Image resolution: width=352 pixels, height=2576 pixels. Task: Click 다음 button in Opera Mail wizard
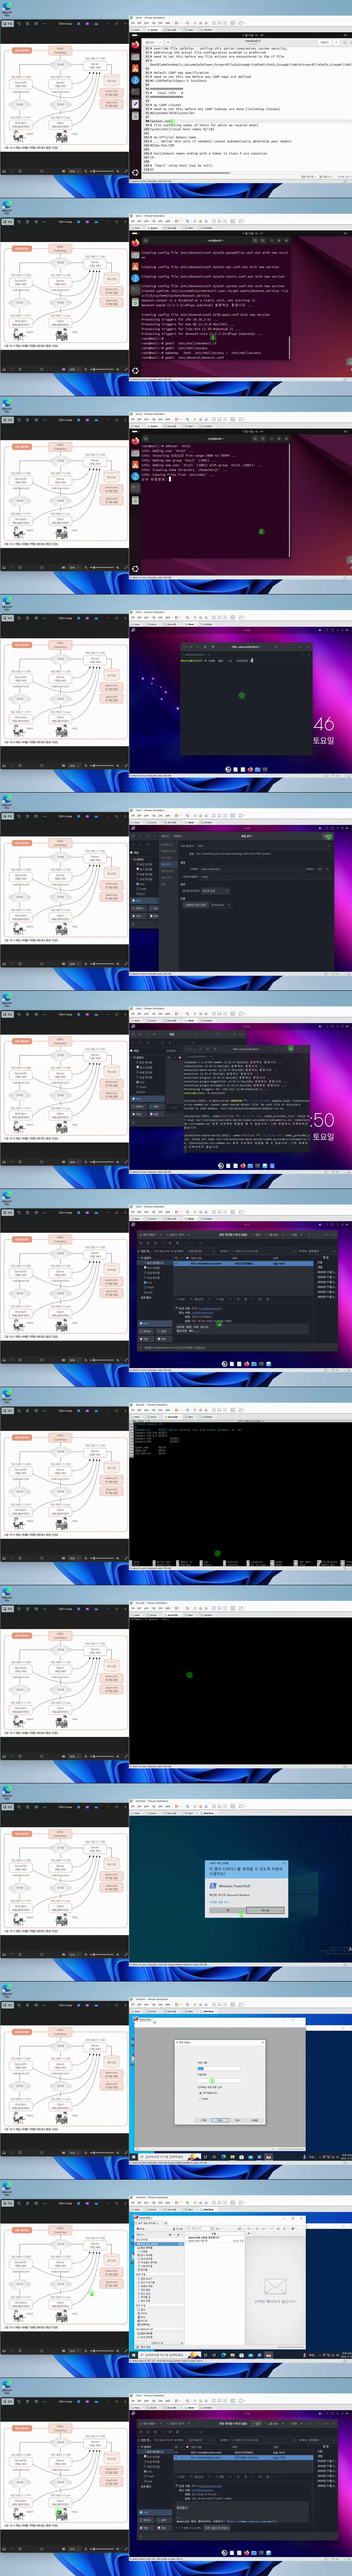point(220,2120)
